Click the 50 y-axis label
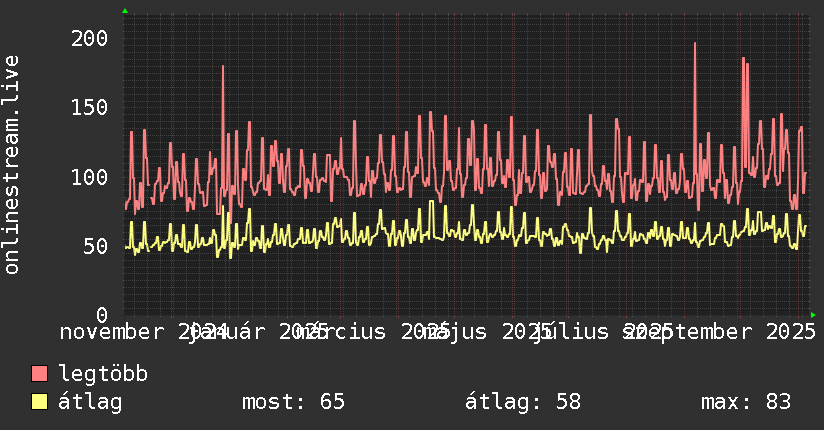The width and height of the screenshot is (824, 430). click(x=96, y=246)
